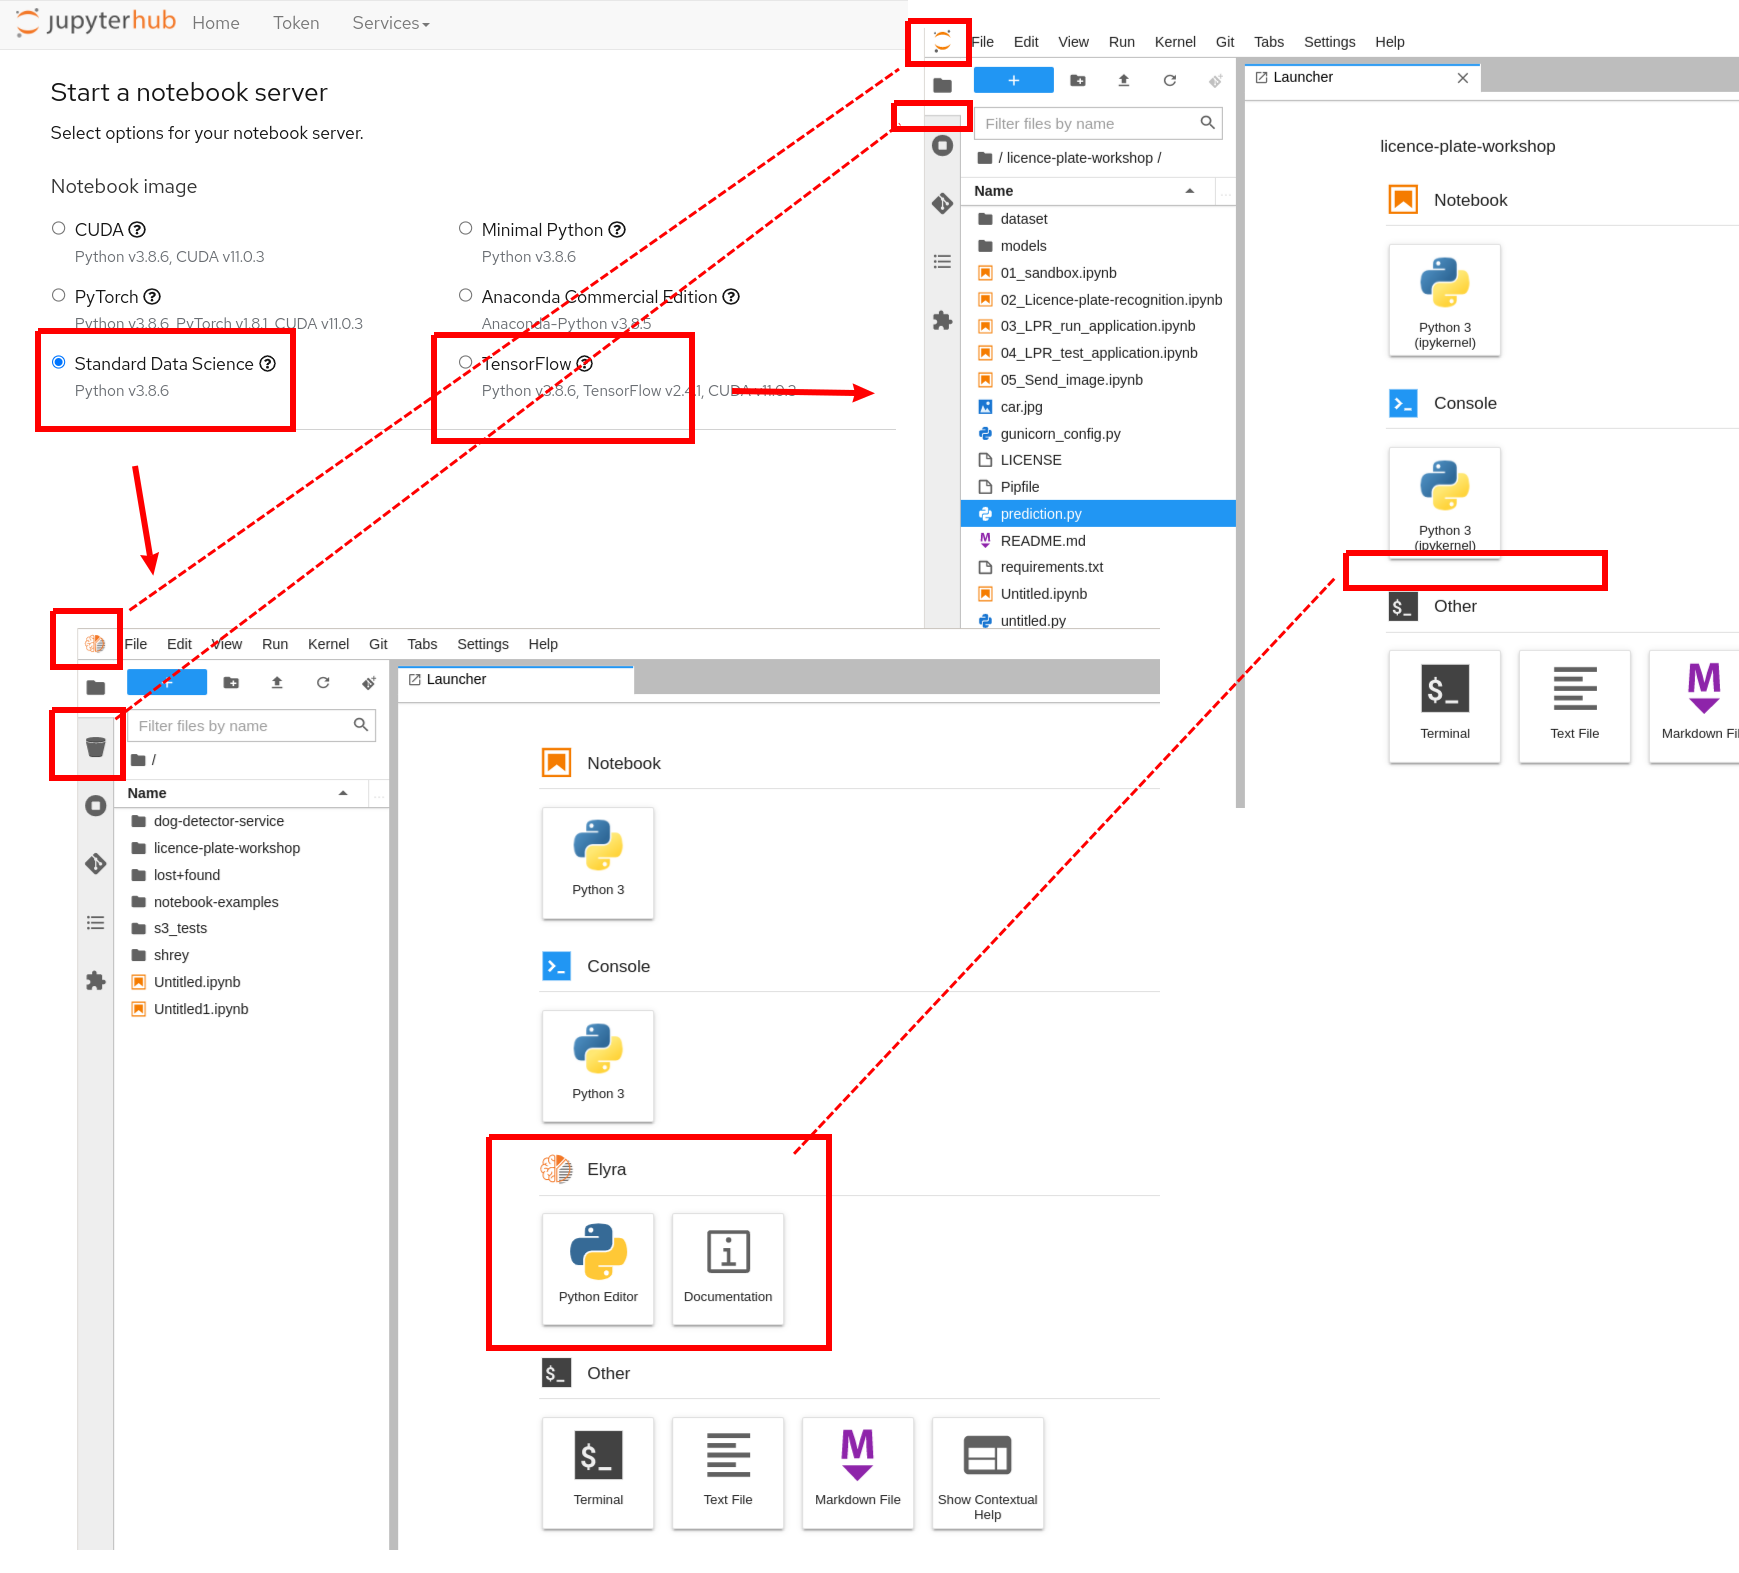Open Kernel menu in licence-plate-workshop JupyterLab
The width and height of the screenshot is (1739, 1573).
[x=1175, y=42]
